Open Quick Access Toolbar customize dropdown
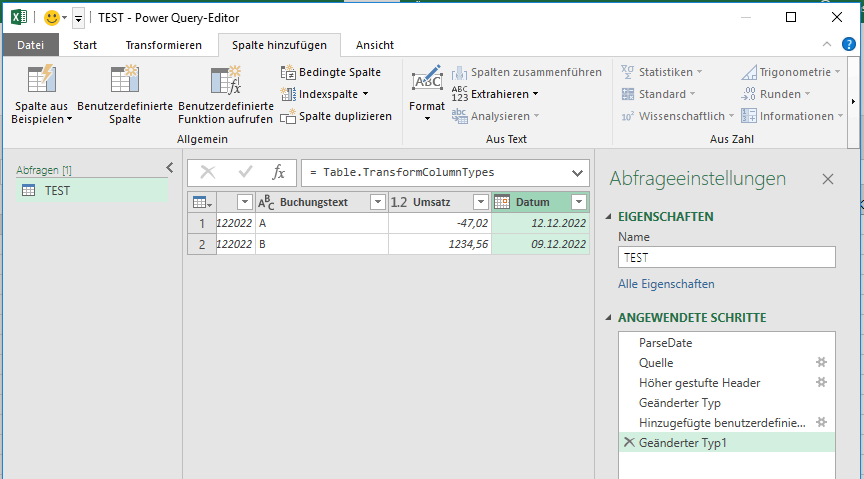This screenshot has width=864, height=479. (78, 19)
